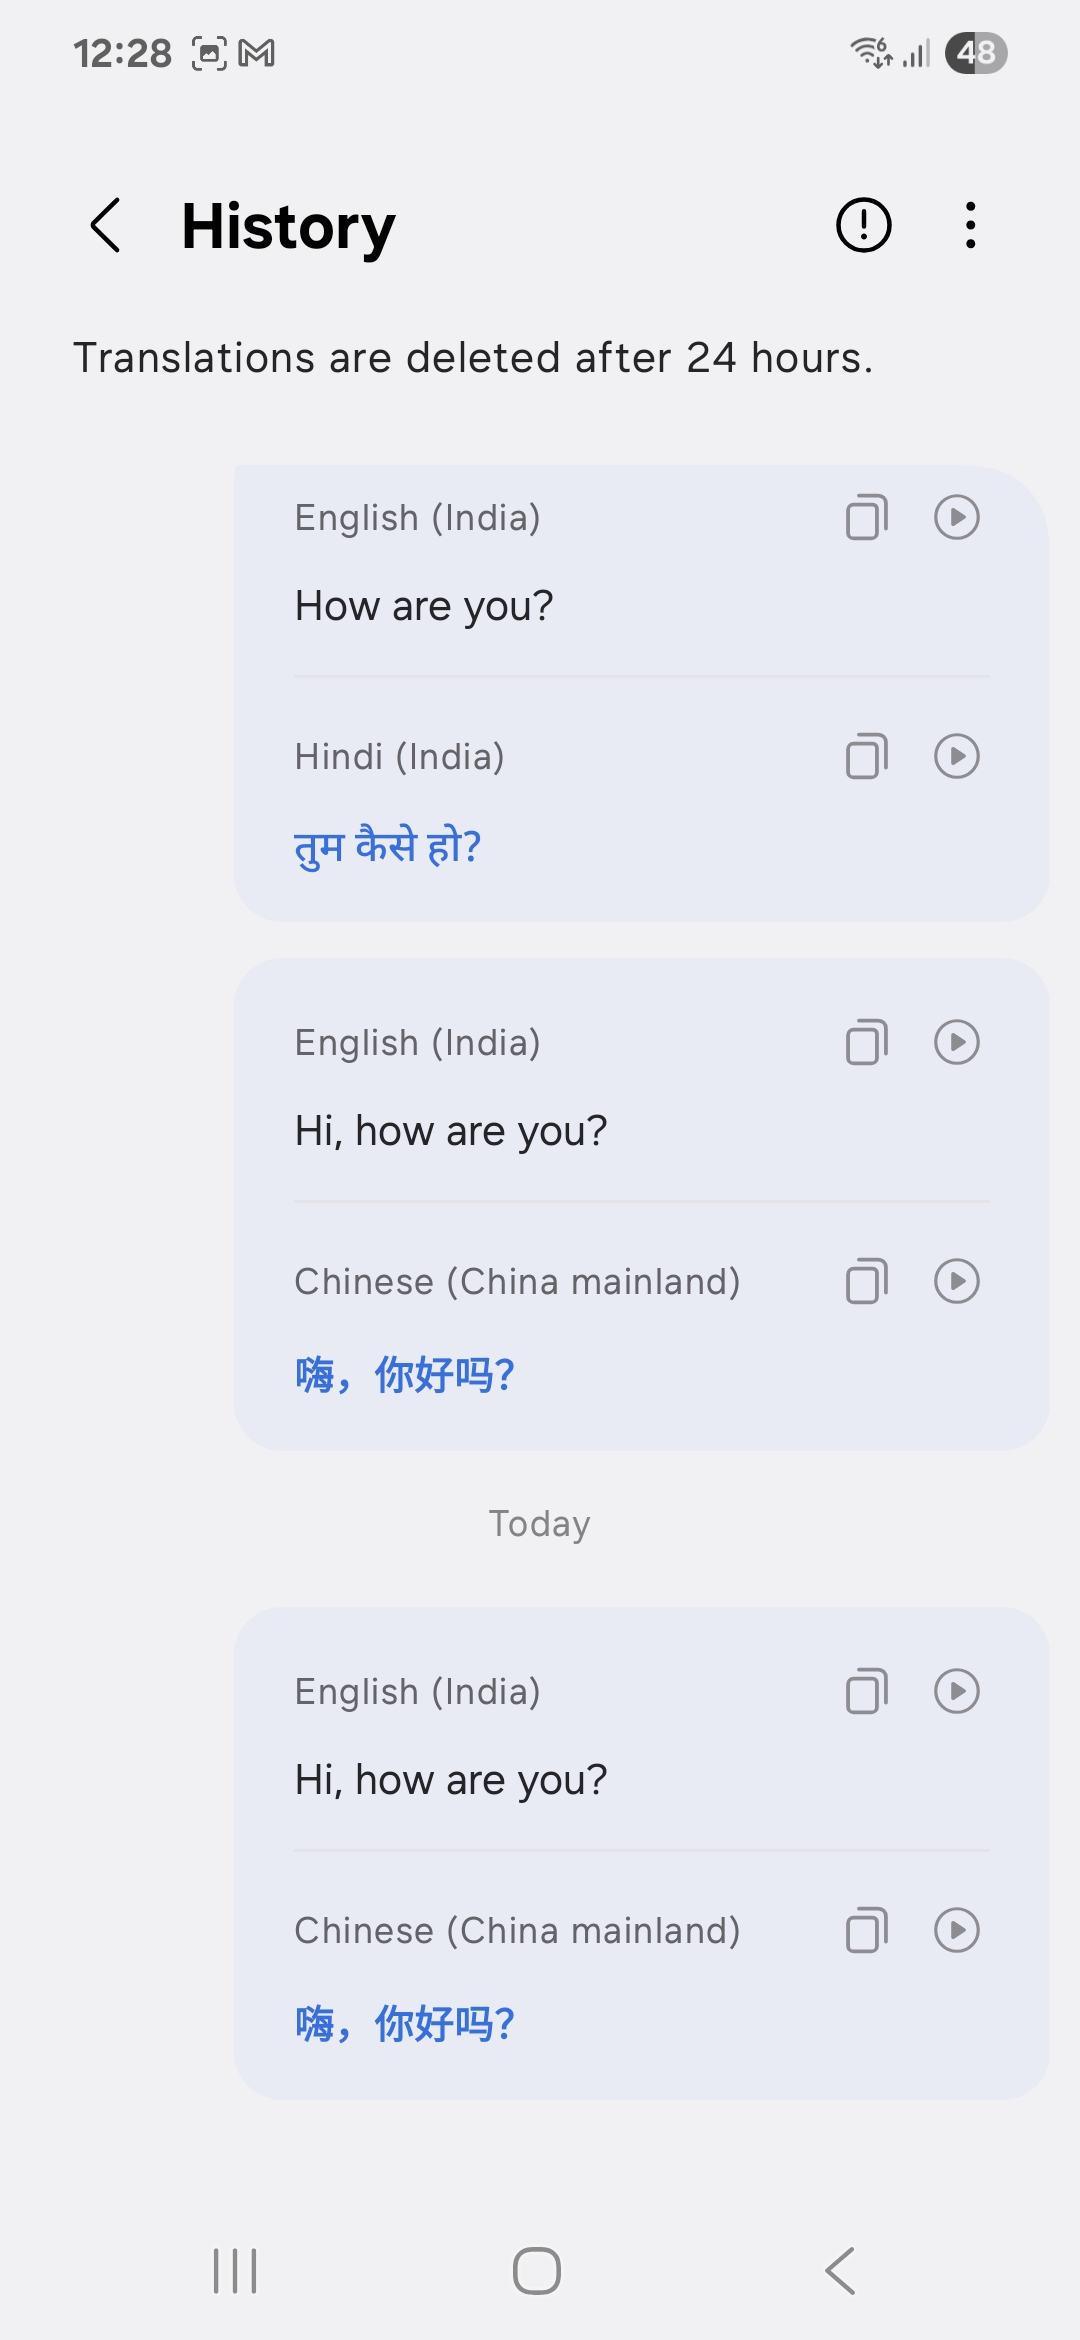Image resolution: width=1080 pixels, height=2340 pixels.
Task: Copy the Chinese translation above the Today label
Action: [866, 1281]
